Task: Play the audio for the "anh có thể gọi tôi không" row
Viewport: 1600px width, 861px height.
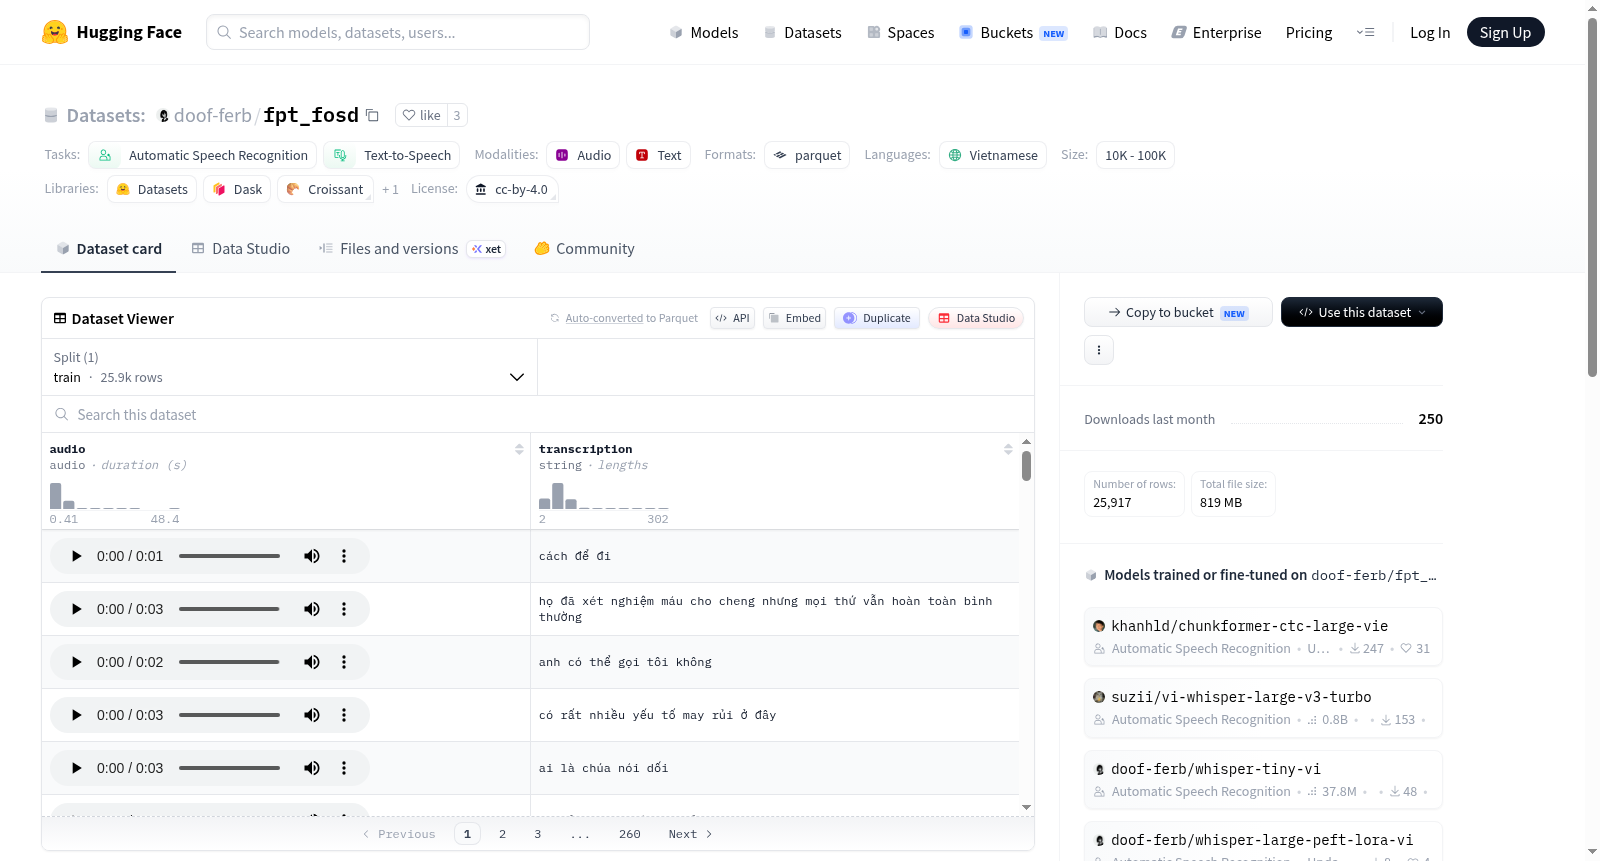Action: [x=77, y=662]
